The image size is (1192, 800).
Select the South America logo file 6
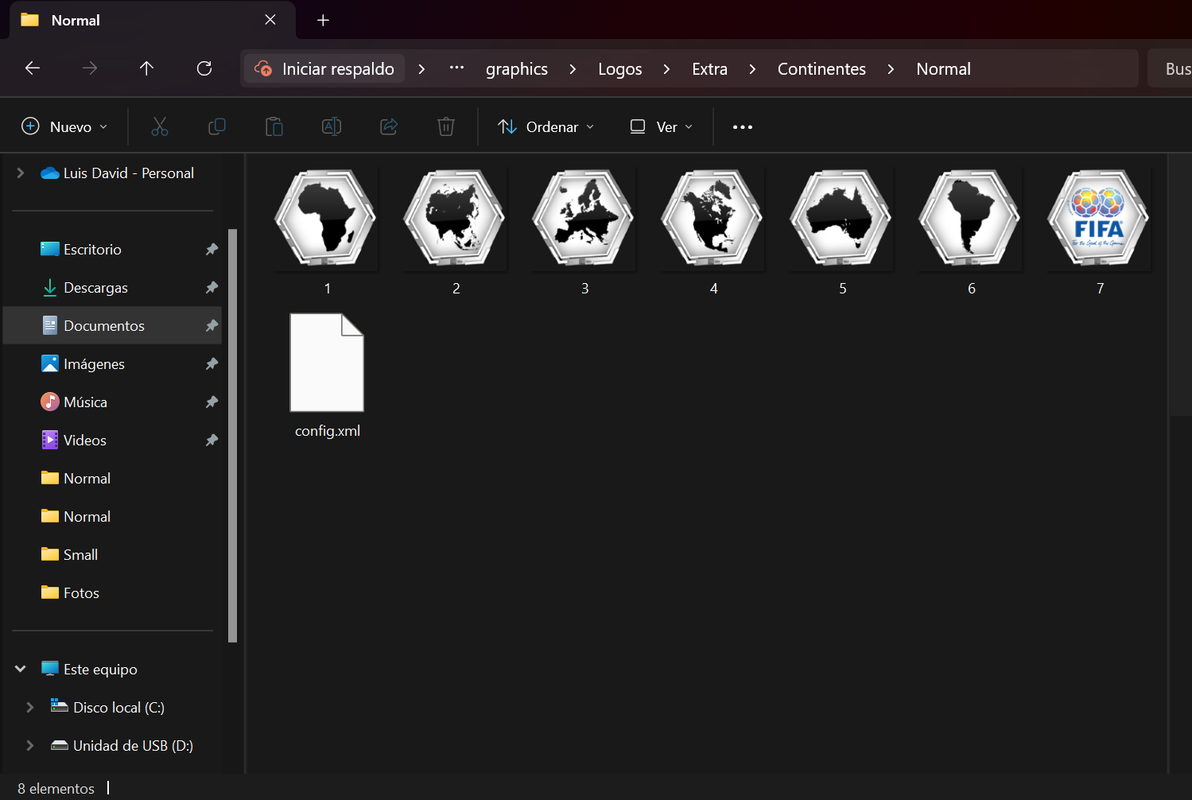click(x=970, y=233)
